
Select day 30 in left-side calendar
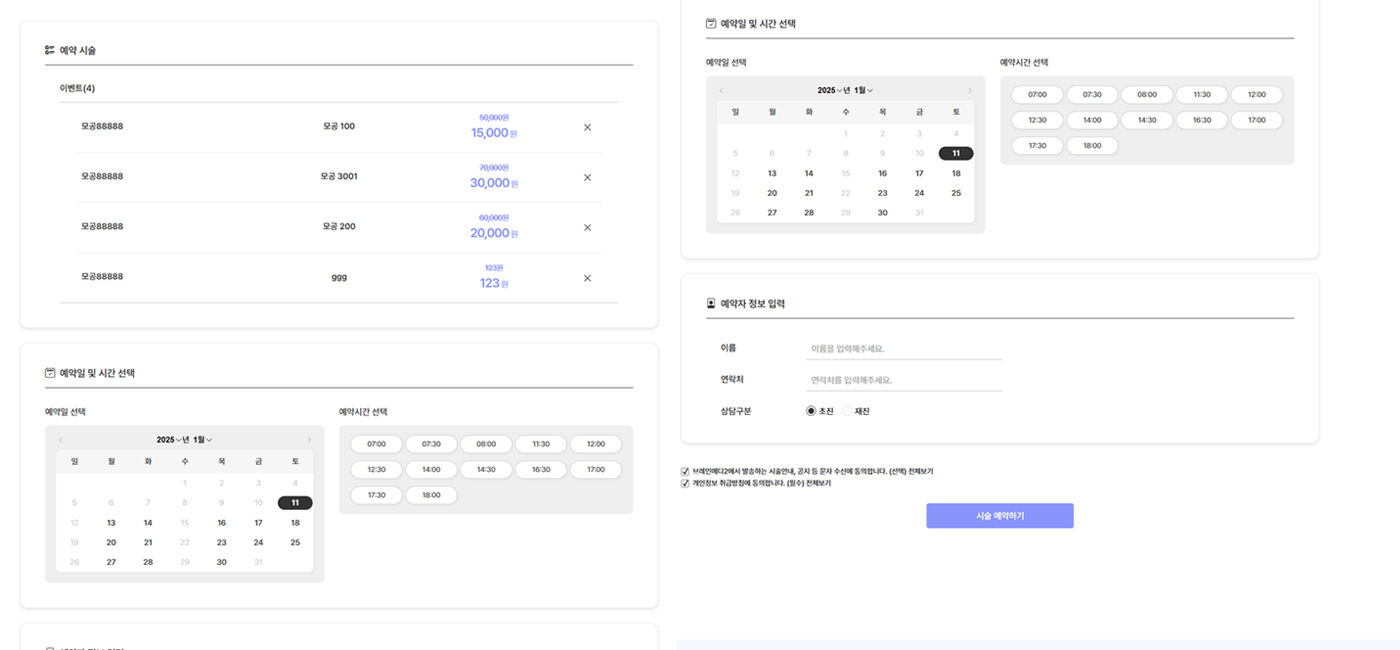(x=221, y=562)
